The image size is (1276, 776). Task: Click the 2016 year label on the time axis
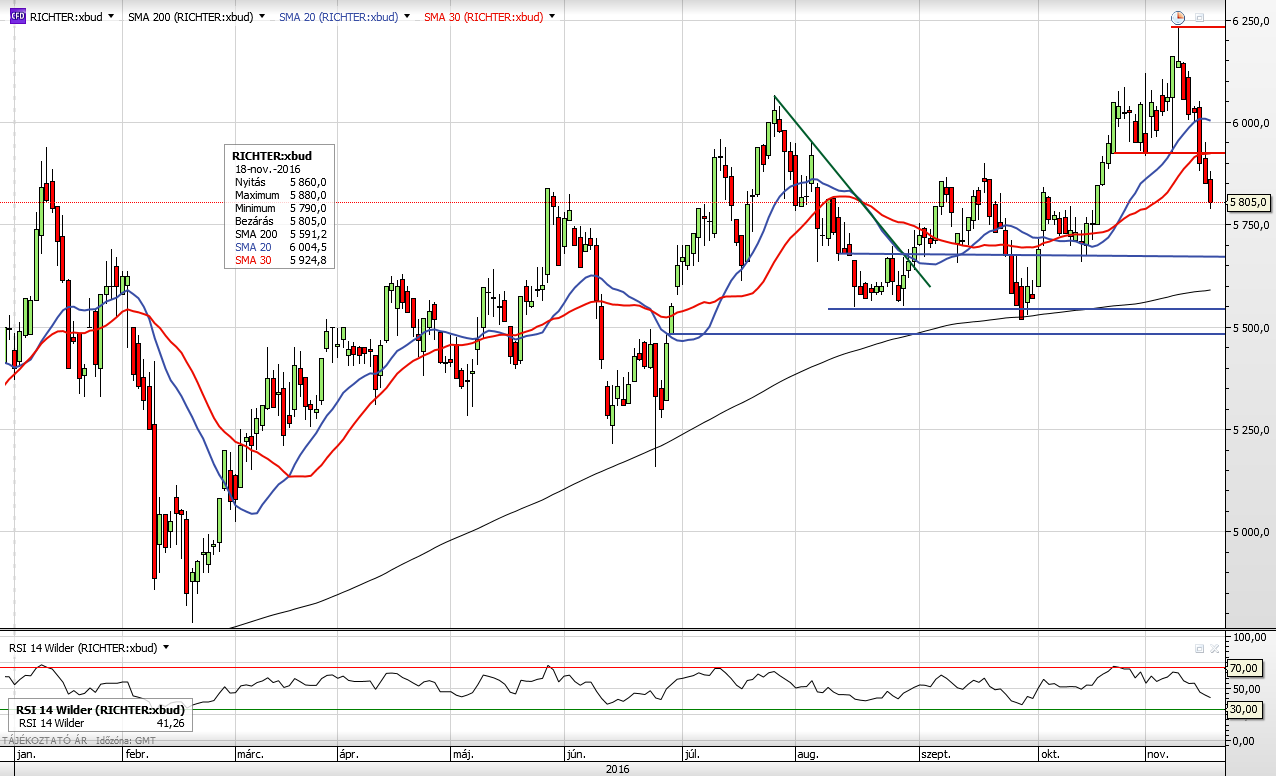(x=619, y=769)
